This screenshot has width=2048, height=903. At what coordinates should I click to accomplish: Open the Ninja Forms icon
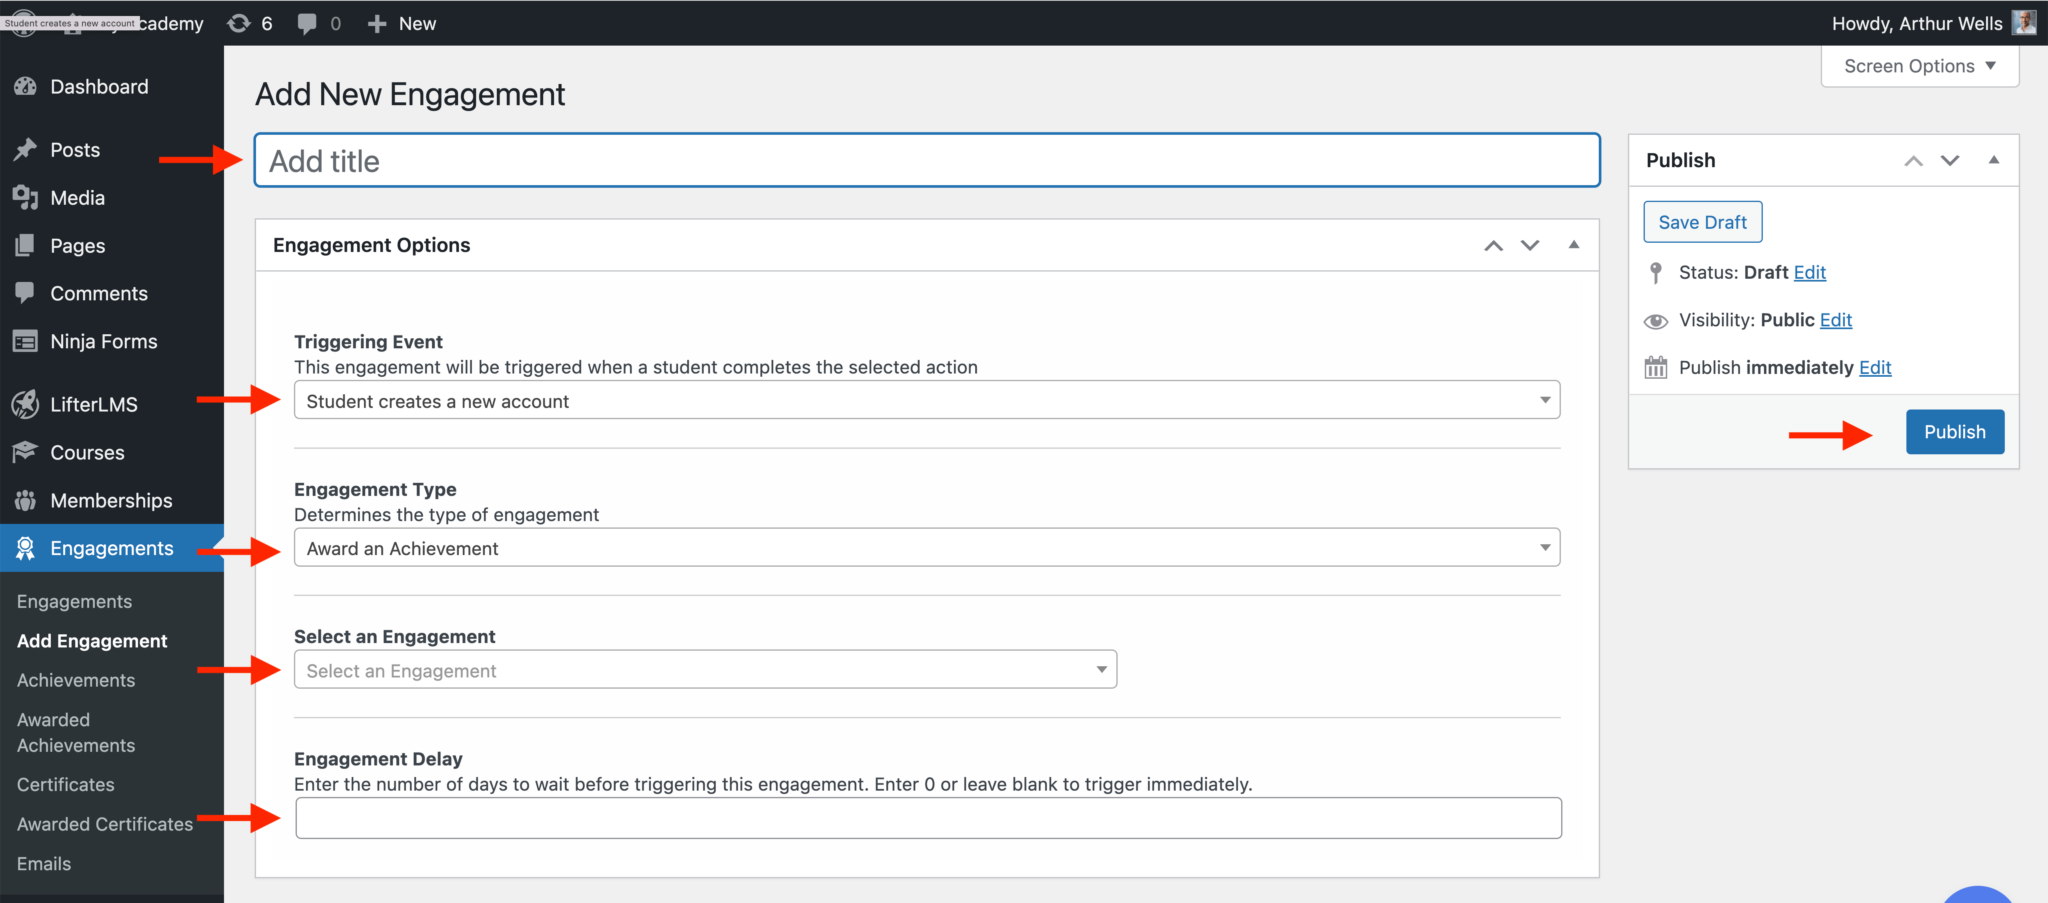pos(27,341)
